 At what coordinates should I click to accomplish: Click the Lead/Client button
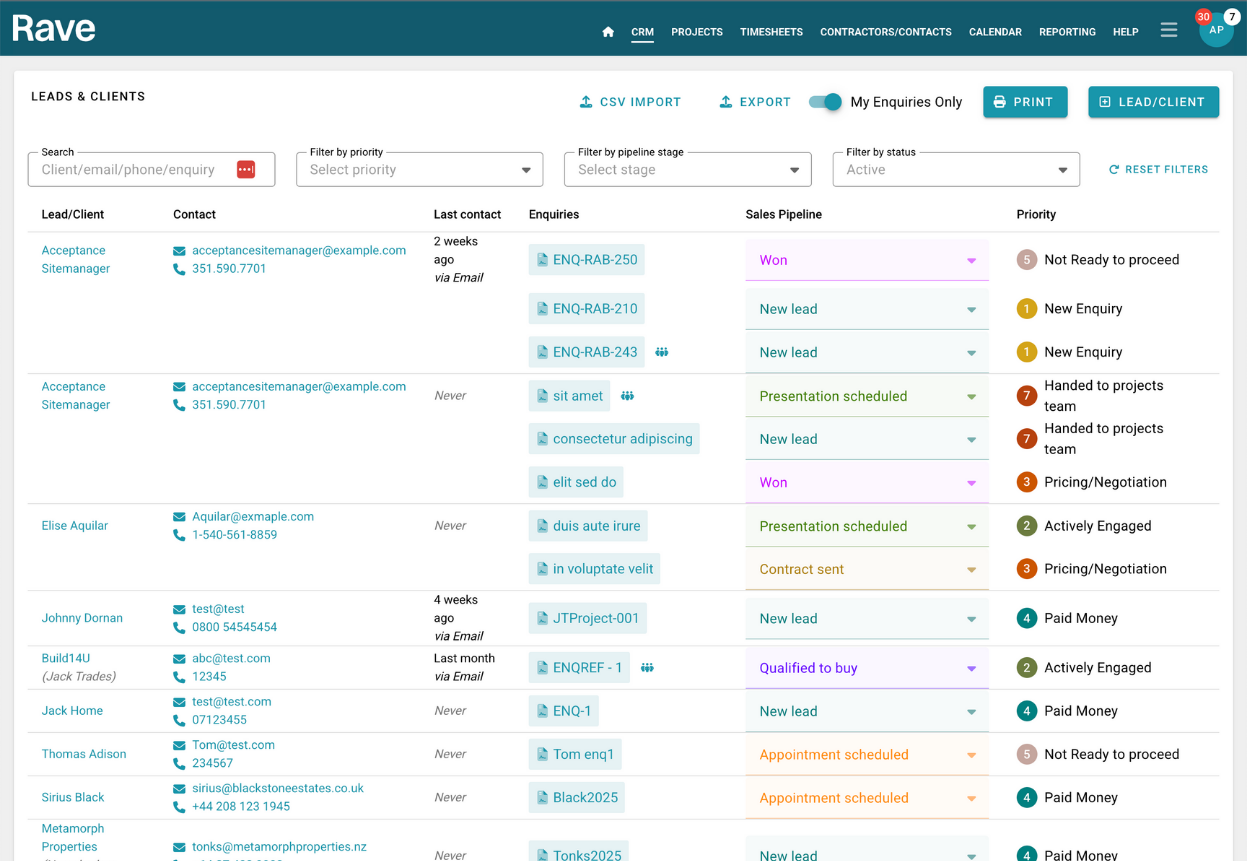tap(1153, 102)
